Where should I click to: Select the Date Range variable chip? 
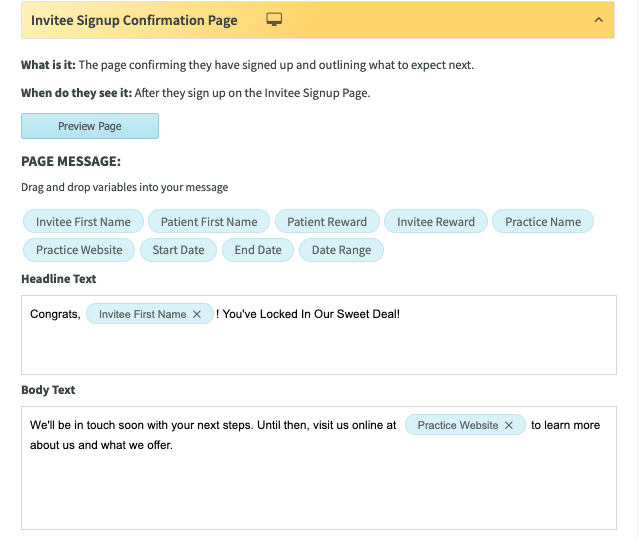point(341,250)
